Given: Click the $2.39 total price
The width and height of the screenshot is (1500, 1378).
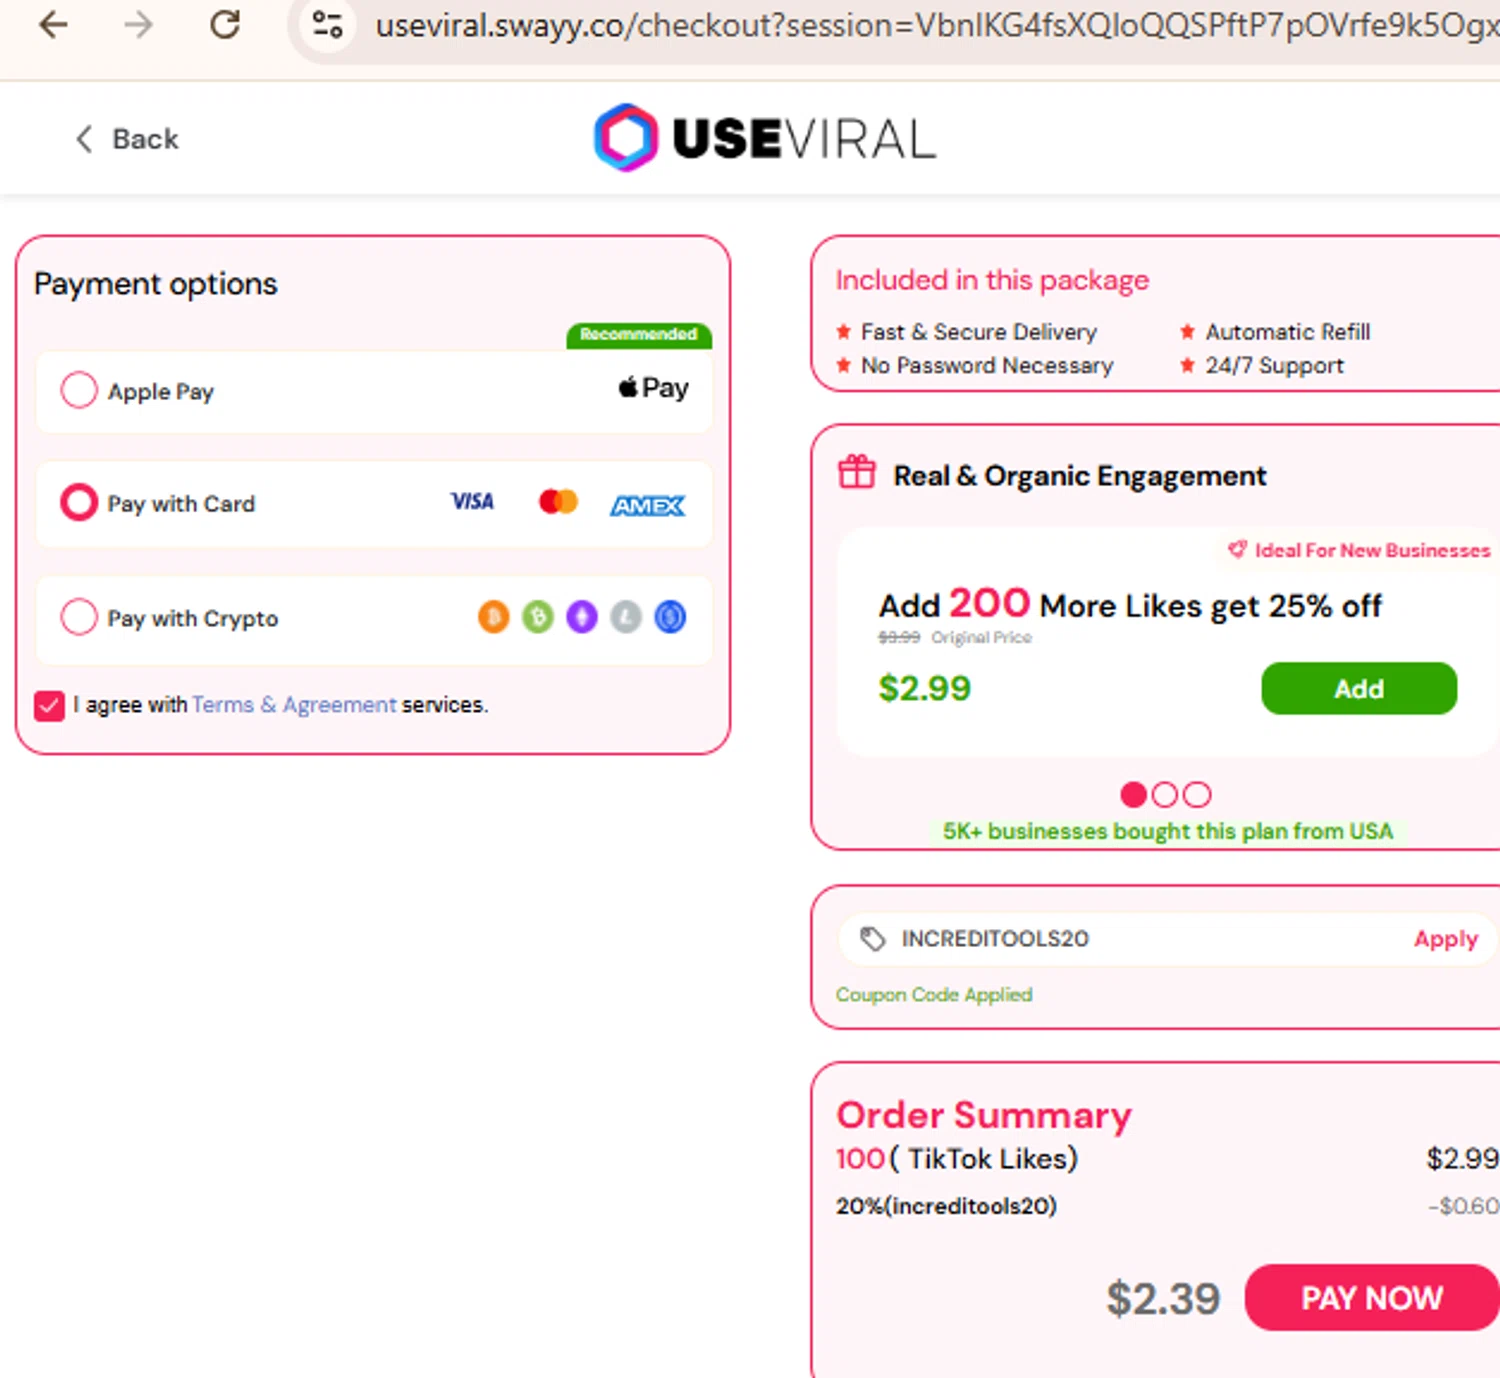Looking at the screenshot, I should [x=1163, y=1298].
